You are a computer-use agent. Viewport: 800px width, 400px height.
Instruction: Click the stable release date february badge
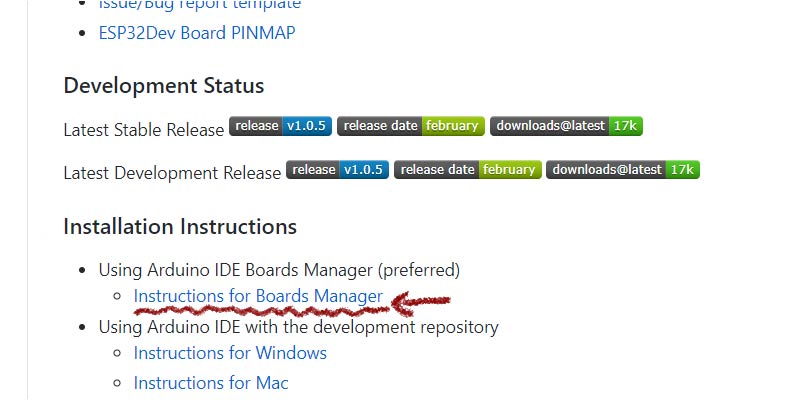(x=411, y=126)
